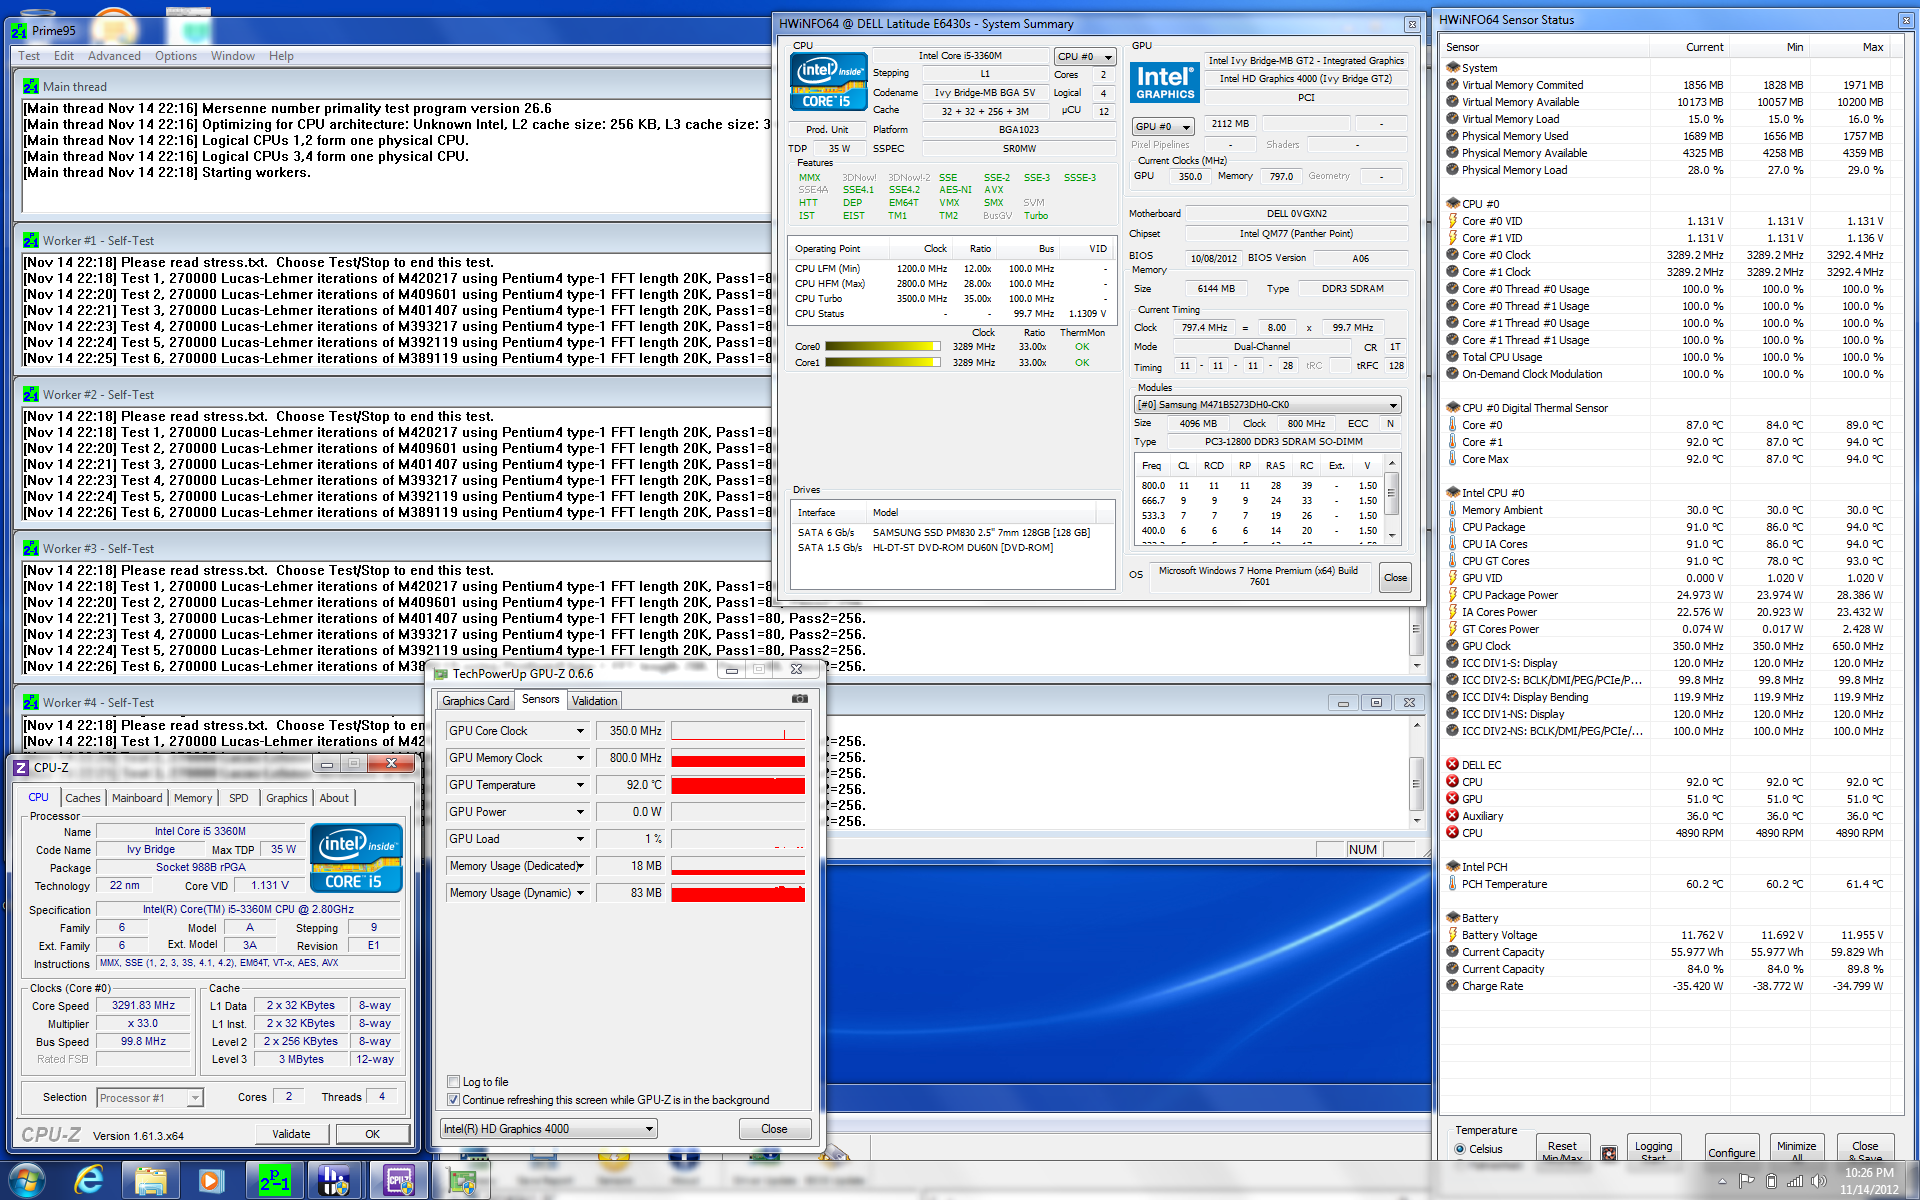The height and width of the screenshot is (1200, 1920).
Task: Open the Windows Start menu orb
Action: click(x=27, y=1181)
